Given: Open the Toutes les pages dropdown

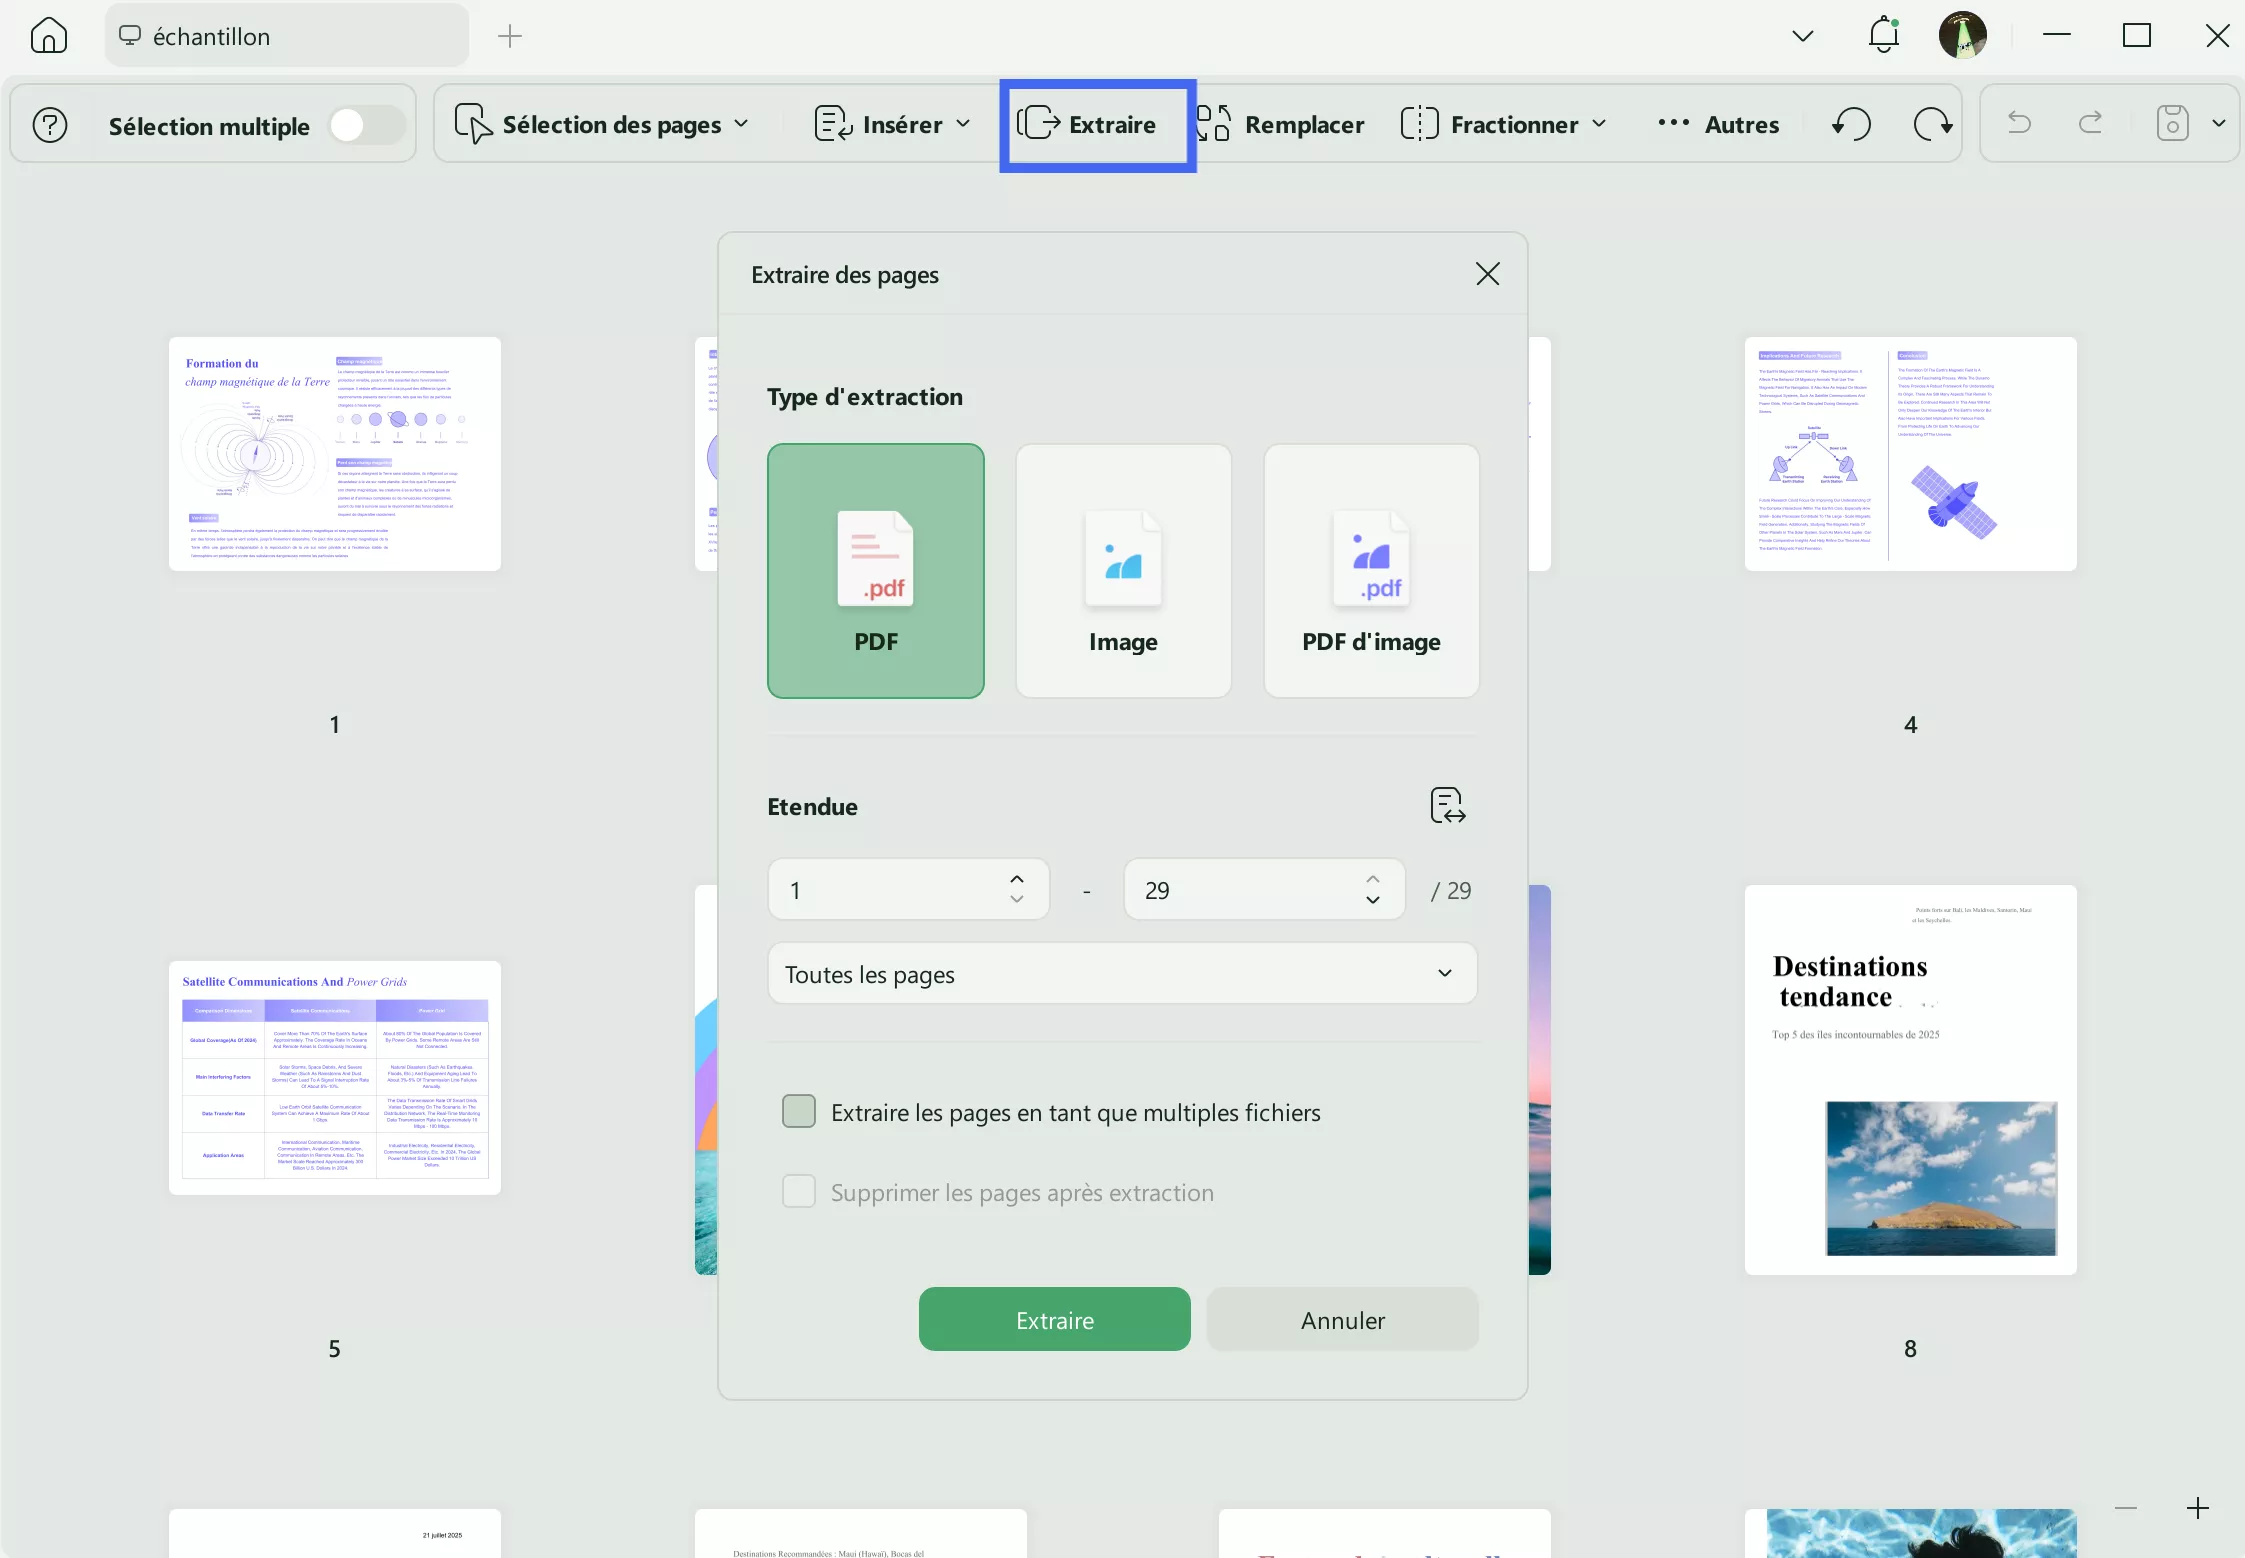Looking at the screenshot, I should coord(1122,973).
